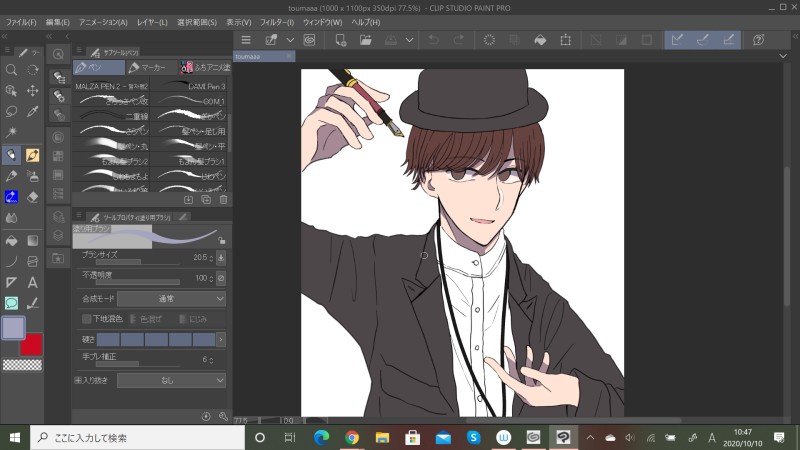The image size is (800, 450).
Task: Select the Eraser tool
Action: pos(33,197)
